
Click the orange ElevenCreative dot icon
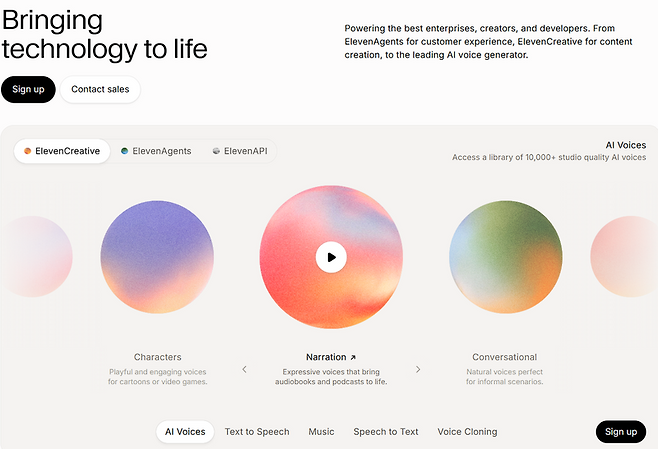(x=27, y=151)
